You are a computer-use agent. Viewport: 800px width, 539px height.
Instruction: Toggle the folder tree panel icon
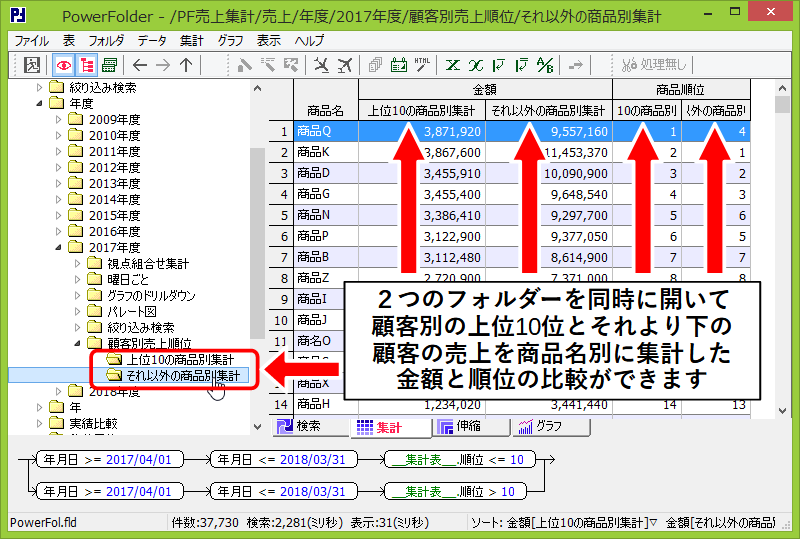(x=86, y=65)
